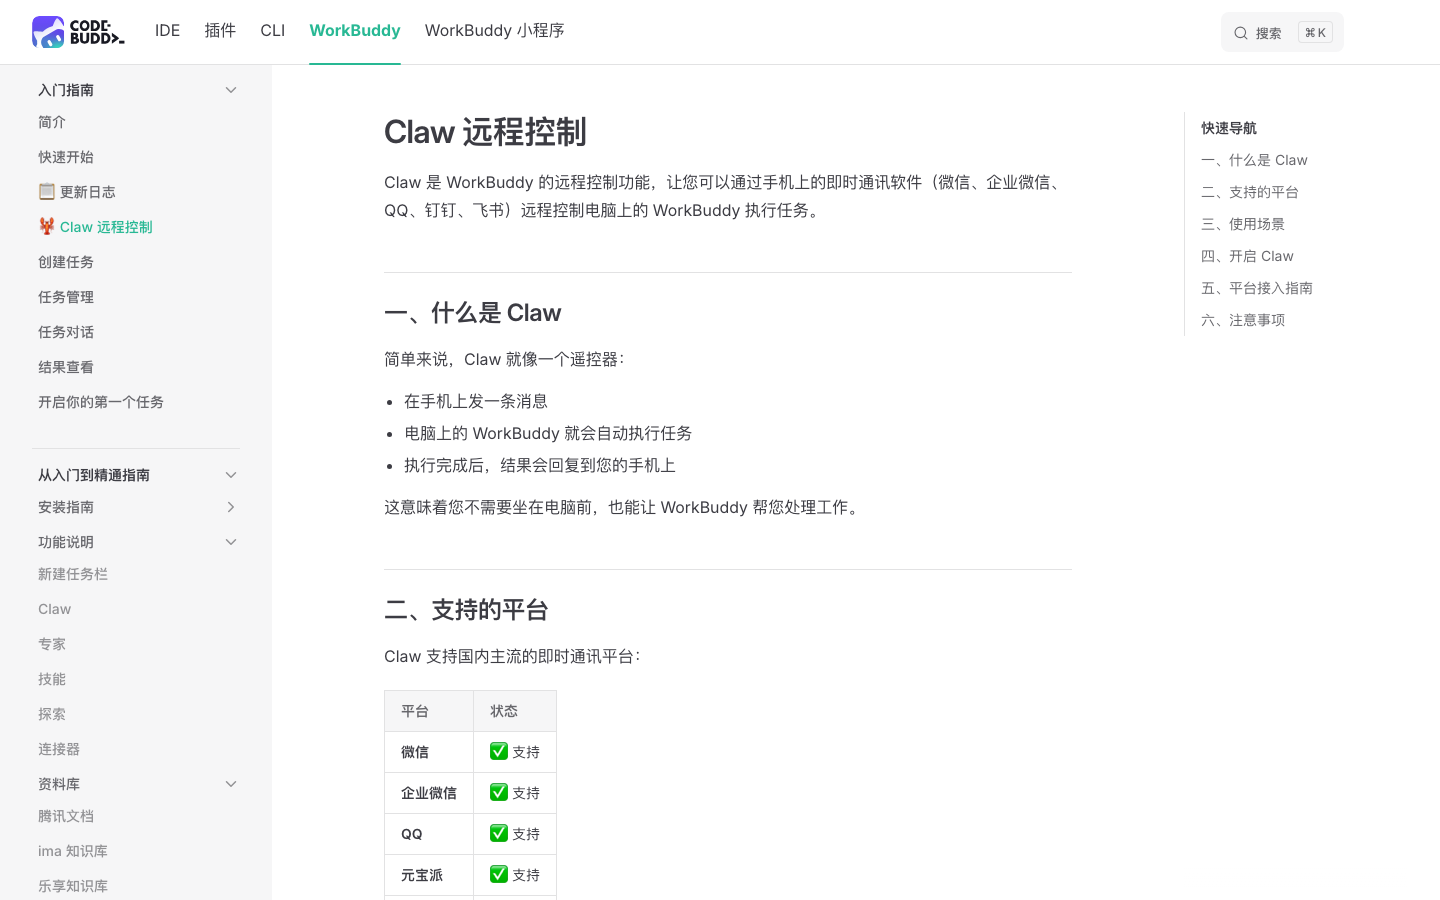This screenshot has width=1440, height=900.
Task: Jump to 三、使用场景 in quick nav
Action: click(1243, 224)
